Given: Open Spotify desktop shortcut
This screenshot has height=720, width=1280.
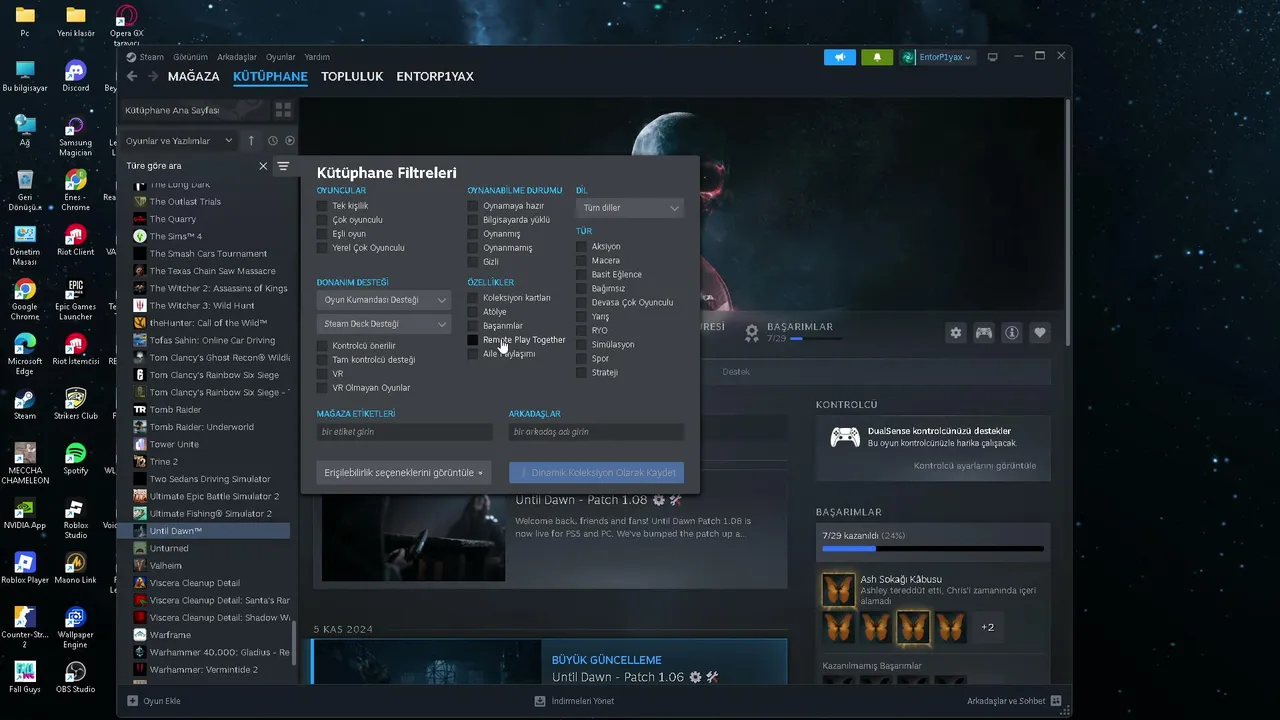Looking at the screenshot, I should point(75,459).
